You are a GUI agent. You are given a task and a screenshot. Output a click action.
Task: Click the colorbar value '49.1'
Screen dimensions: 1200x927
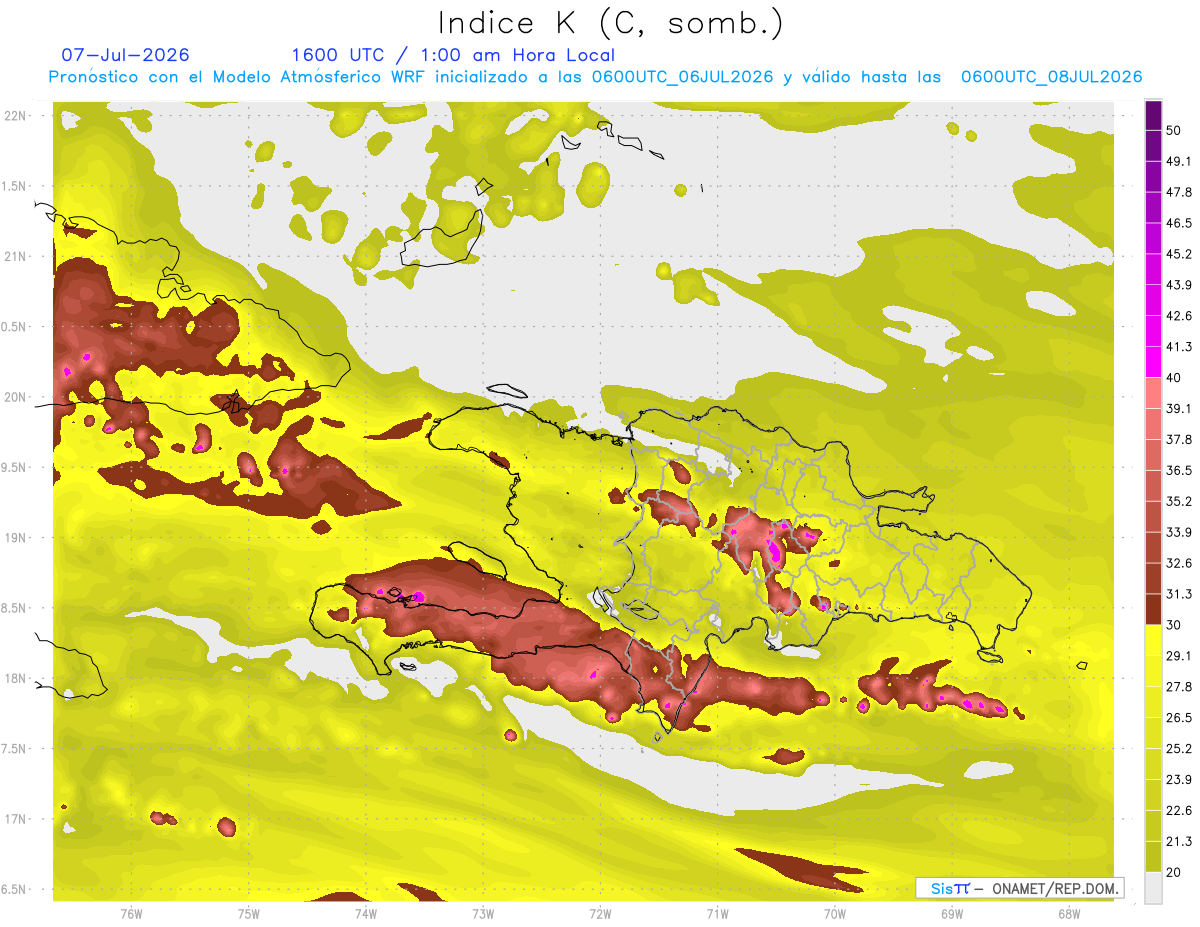click(x=1179, y=161)
